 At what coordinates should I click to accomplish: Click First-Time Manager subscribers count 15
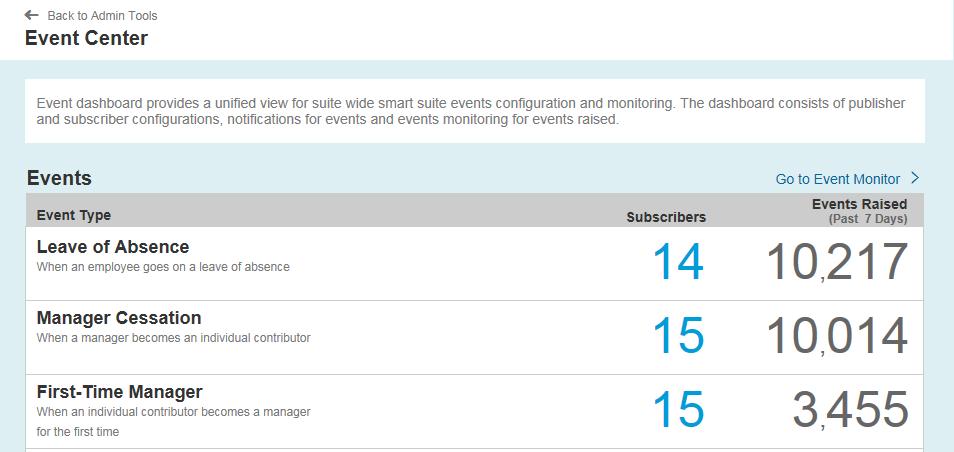tap(678, 410)
